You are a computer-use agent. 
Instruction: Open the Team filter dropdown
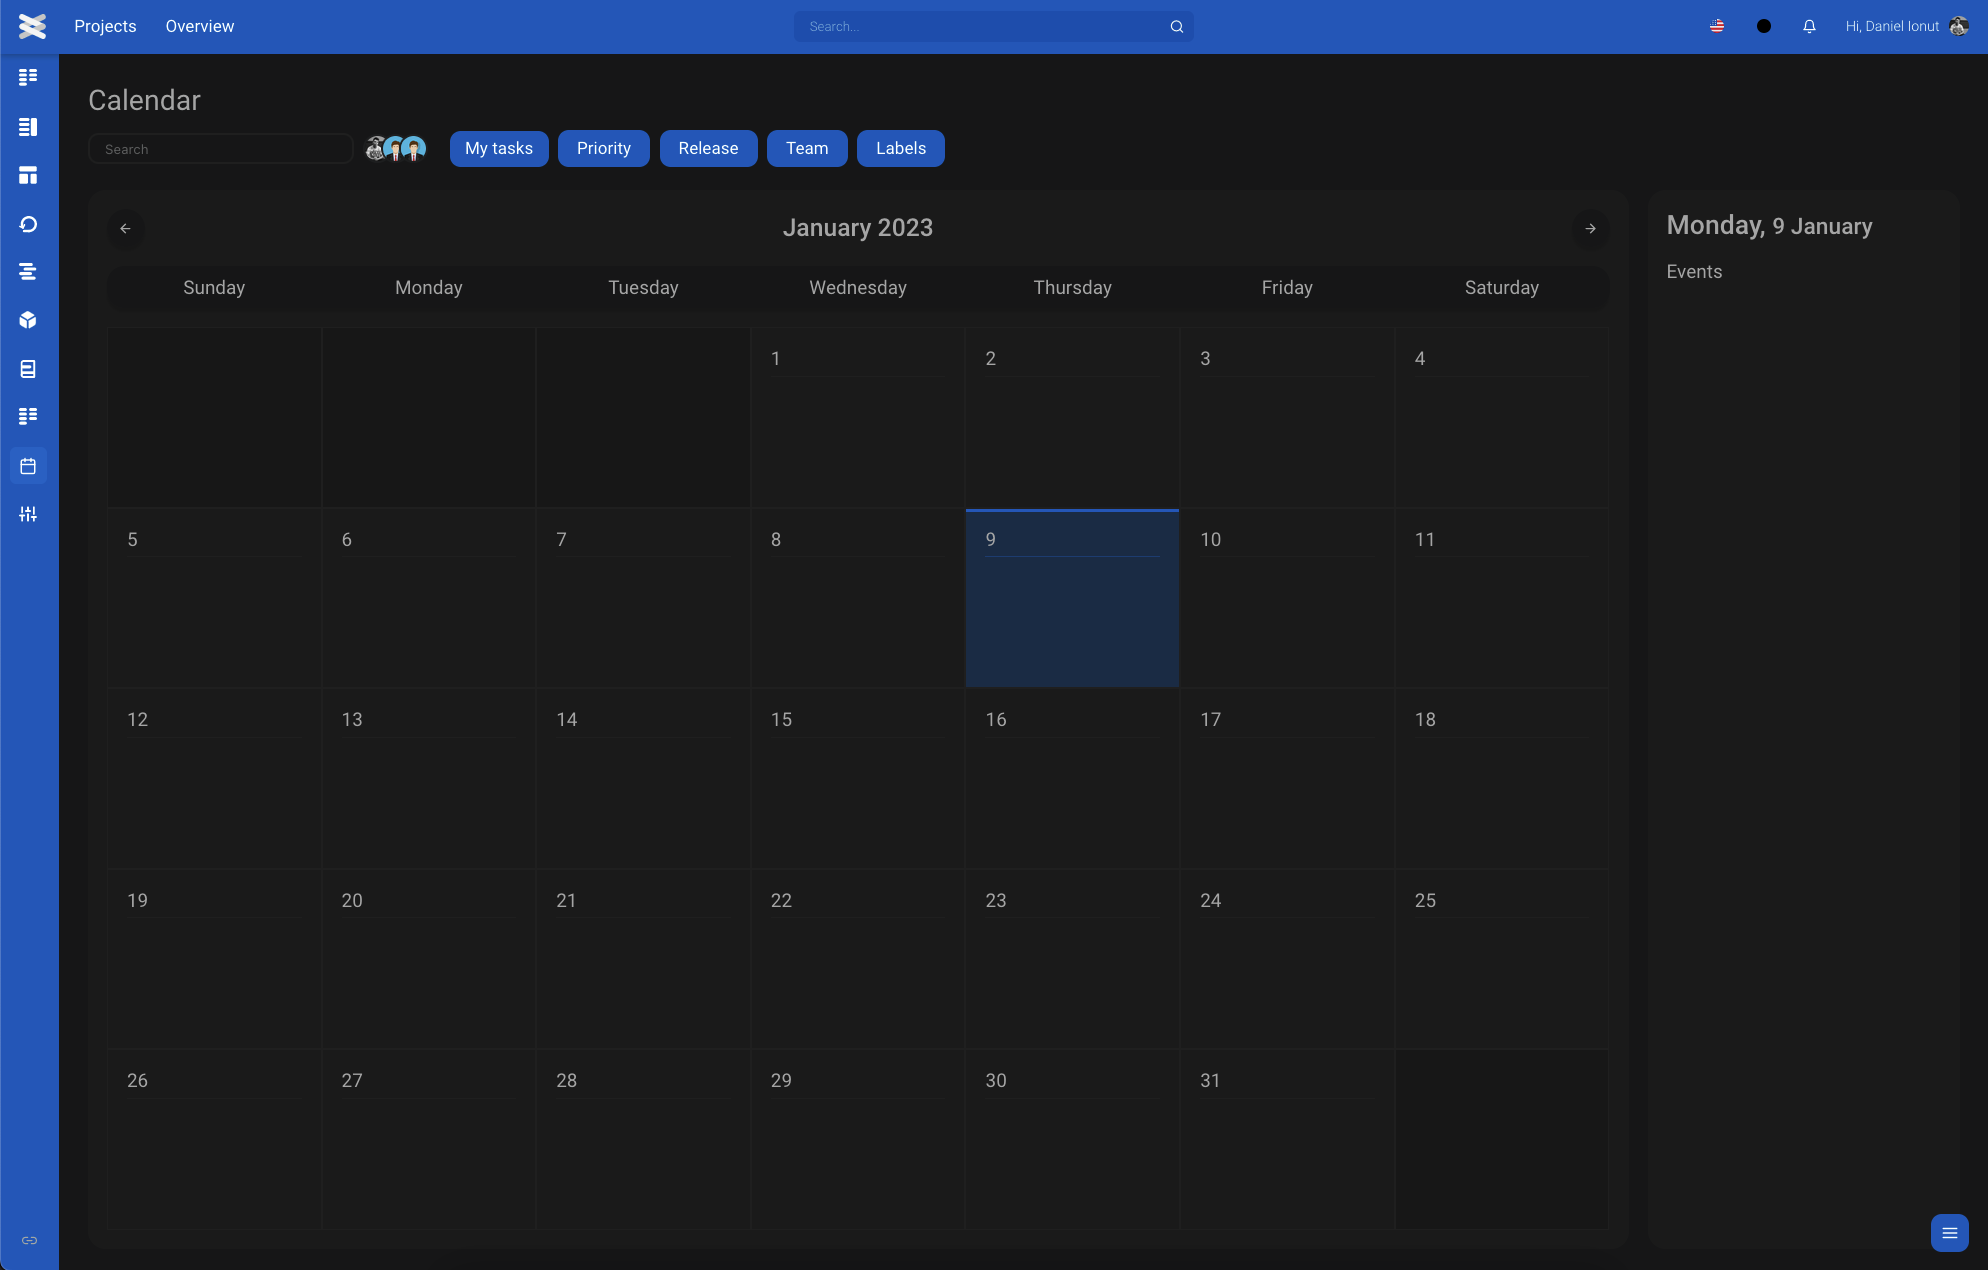pyautogui.click(x=807, y=148)
